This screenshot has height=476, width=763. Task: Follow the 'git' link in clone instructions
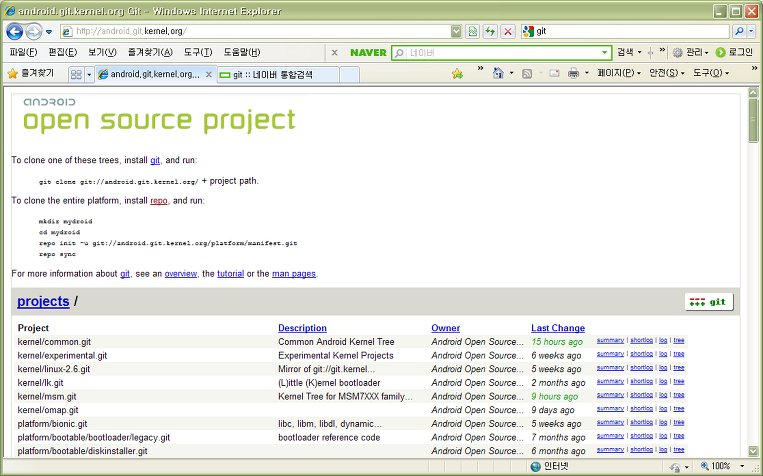pos(155,160)
